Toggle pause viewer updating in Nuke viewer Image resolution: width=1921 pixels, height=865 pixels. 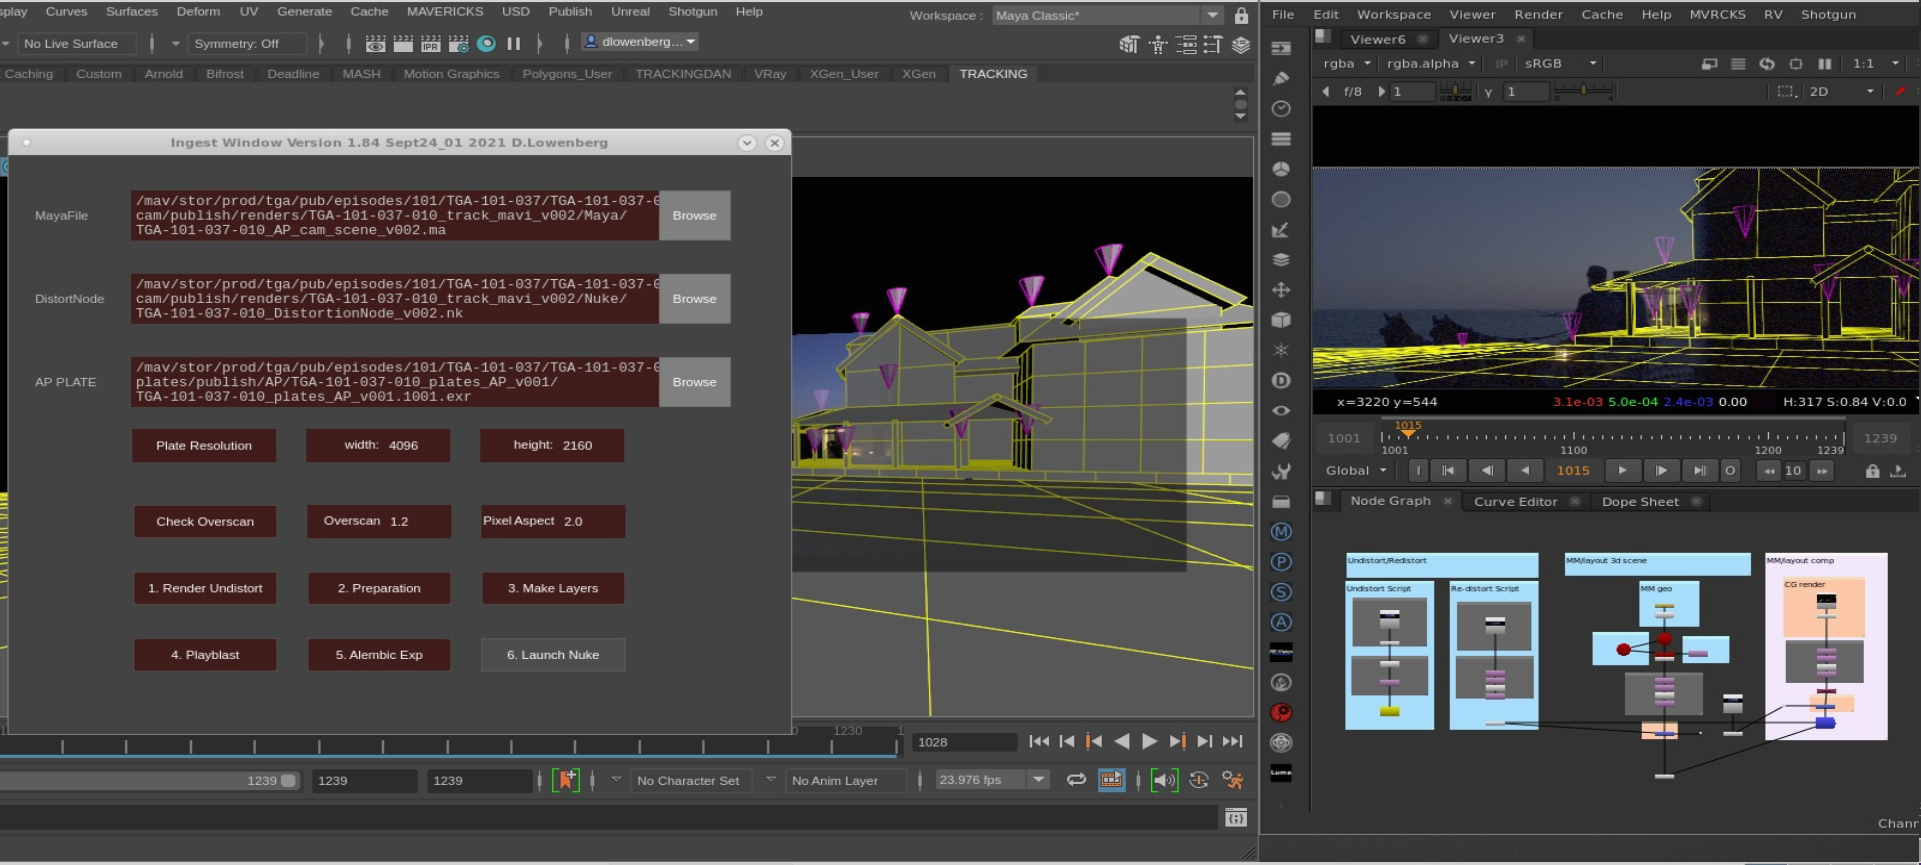click(x=1824, y=64)
